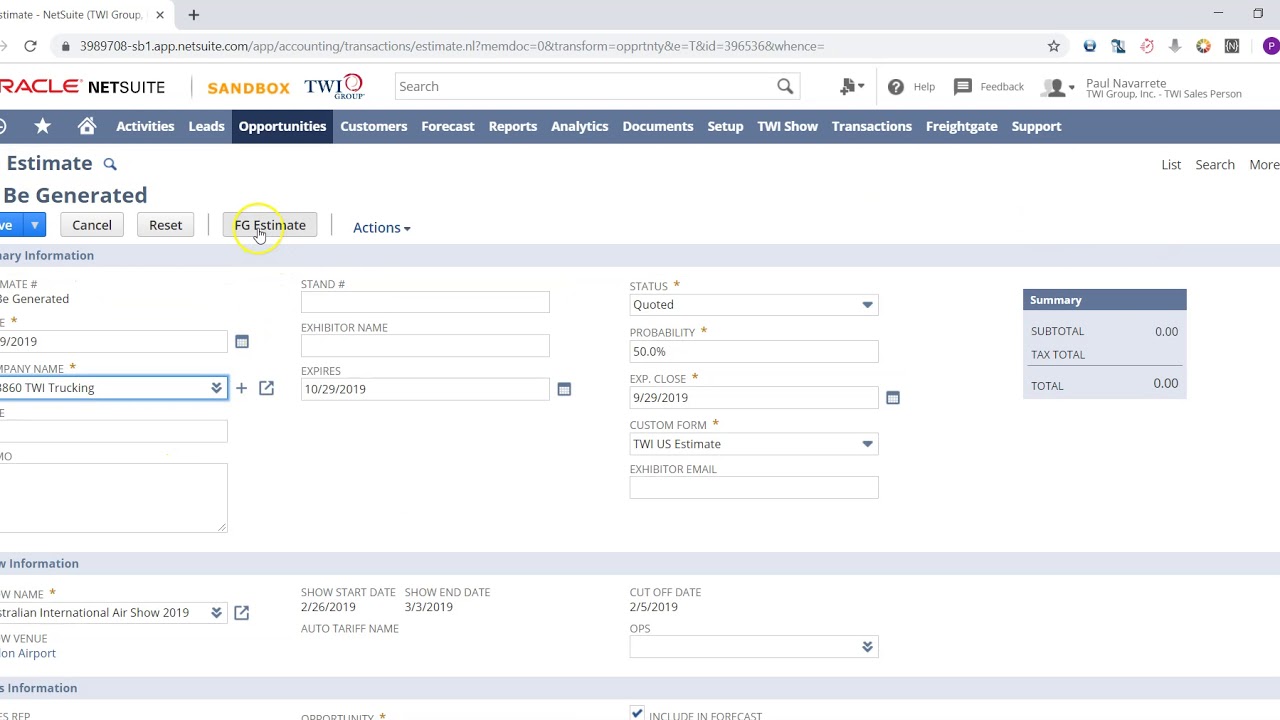
Task: Open the Expires calendar picker icon
Action: point(564,389)
